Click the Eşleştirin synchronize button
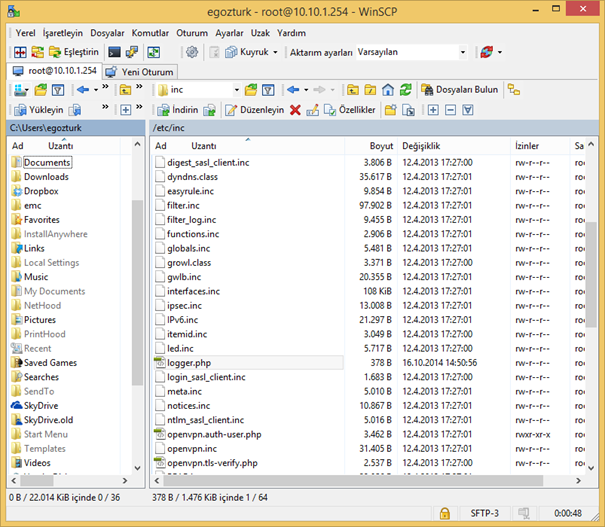 tap(74, 52)
